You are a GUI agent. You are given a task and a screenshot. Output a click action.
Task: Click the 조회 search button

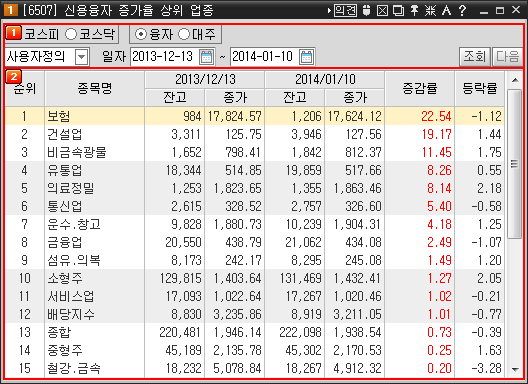tap(475, 56)
